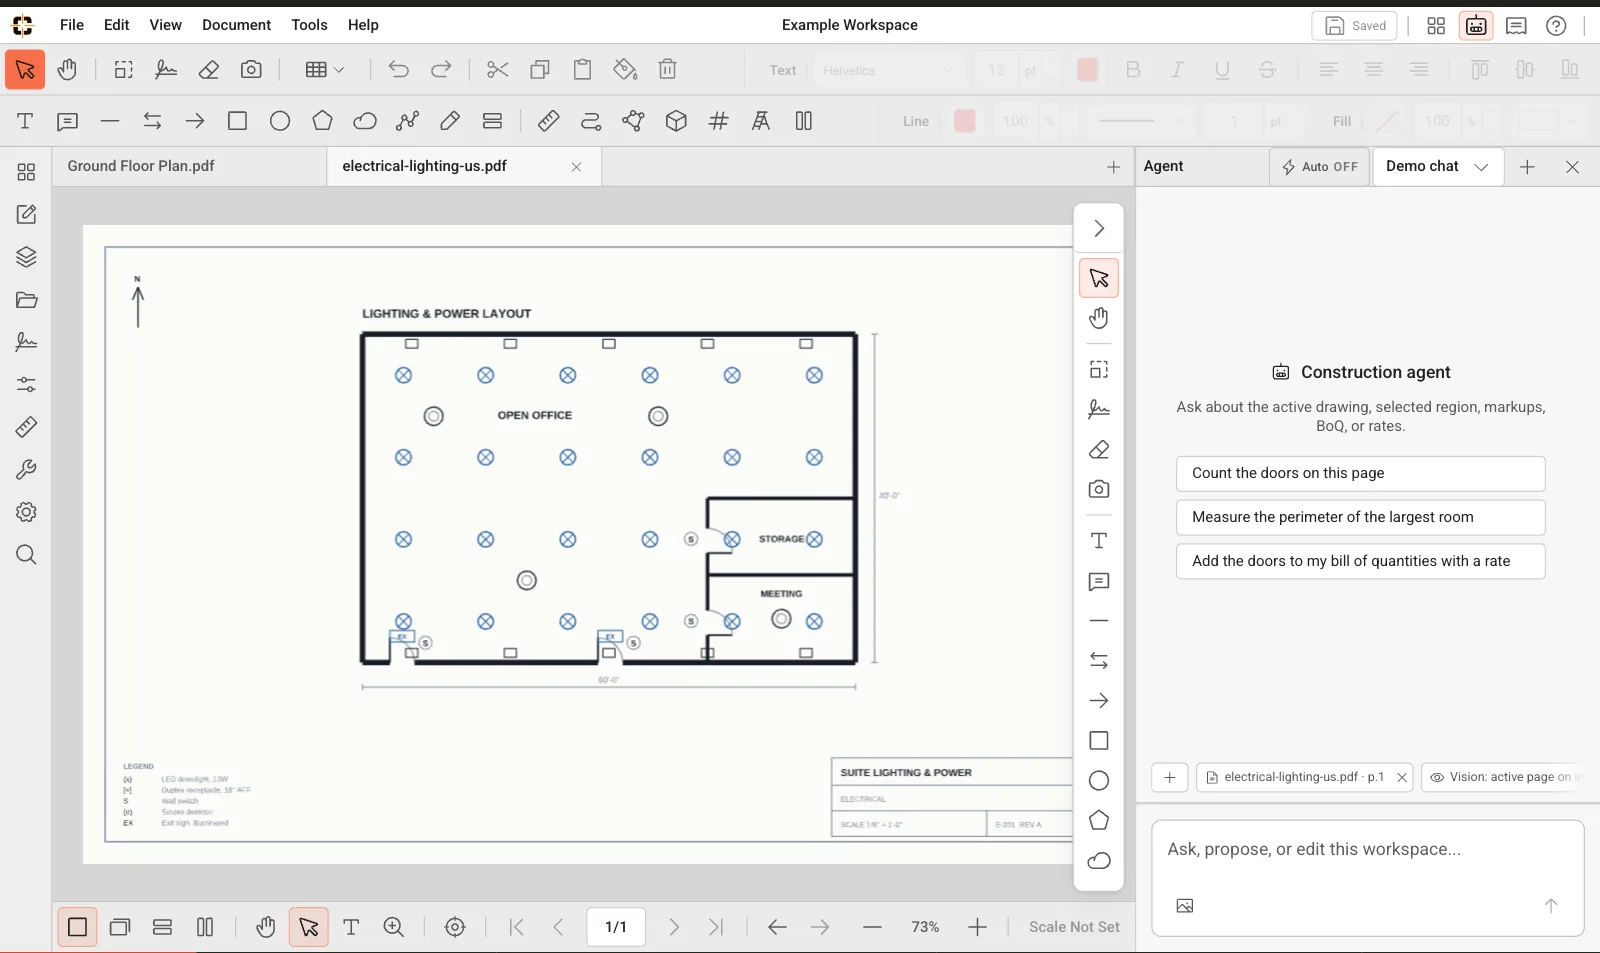Open the Demo chat dropdown
Screen dimensions: 1600x953
click(x=1437, y=167)
